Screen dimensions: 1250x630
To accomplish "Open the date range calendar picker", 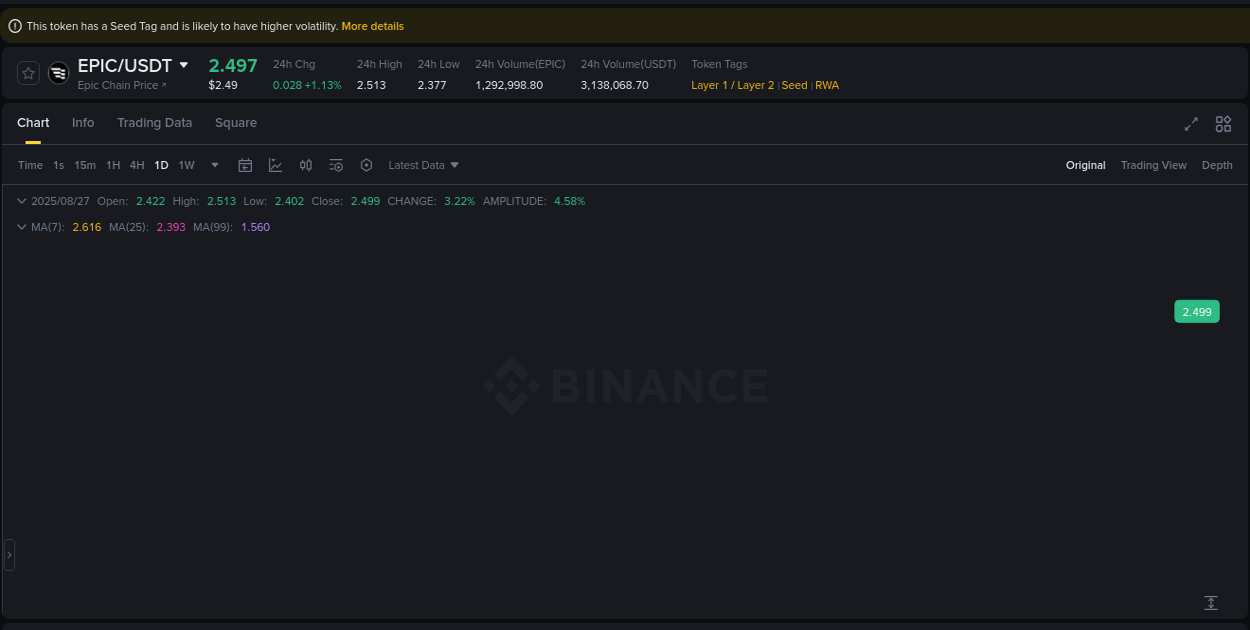I will coord(245,164).
